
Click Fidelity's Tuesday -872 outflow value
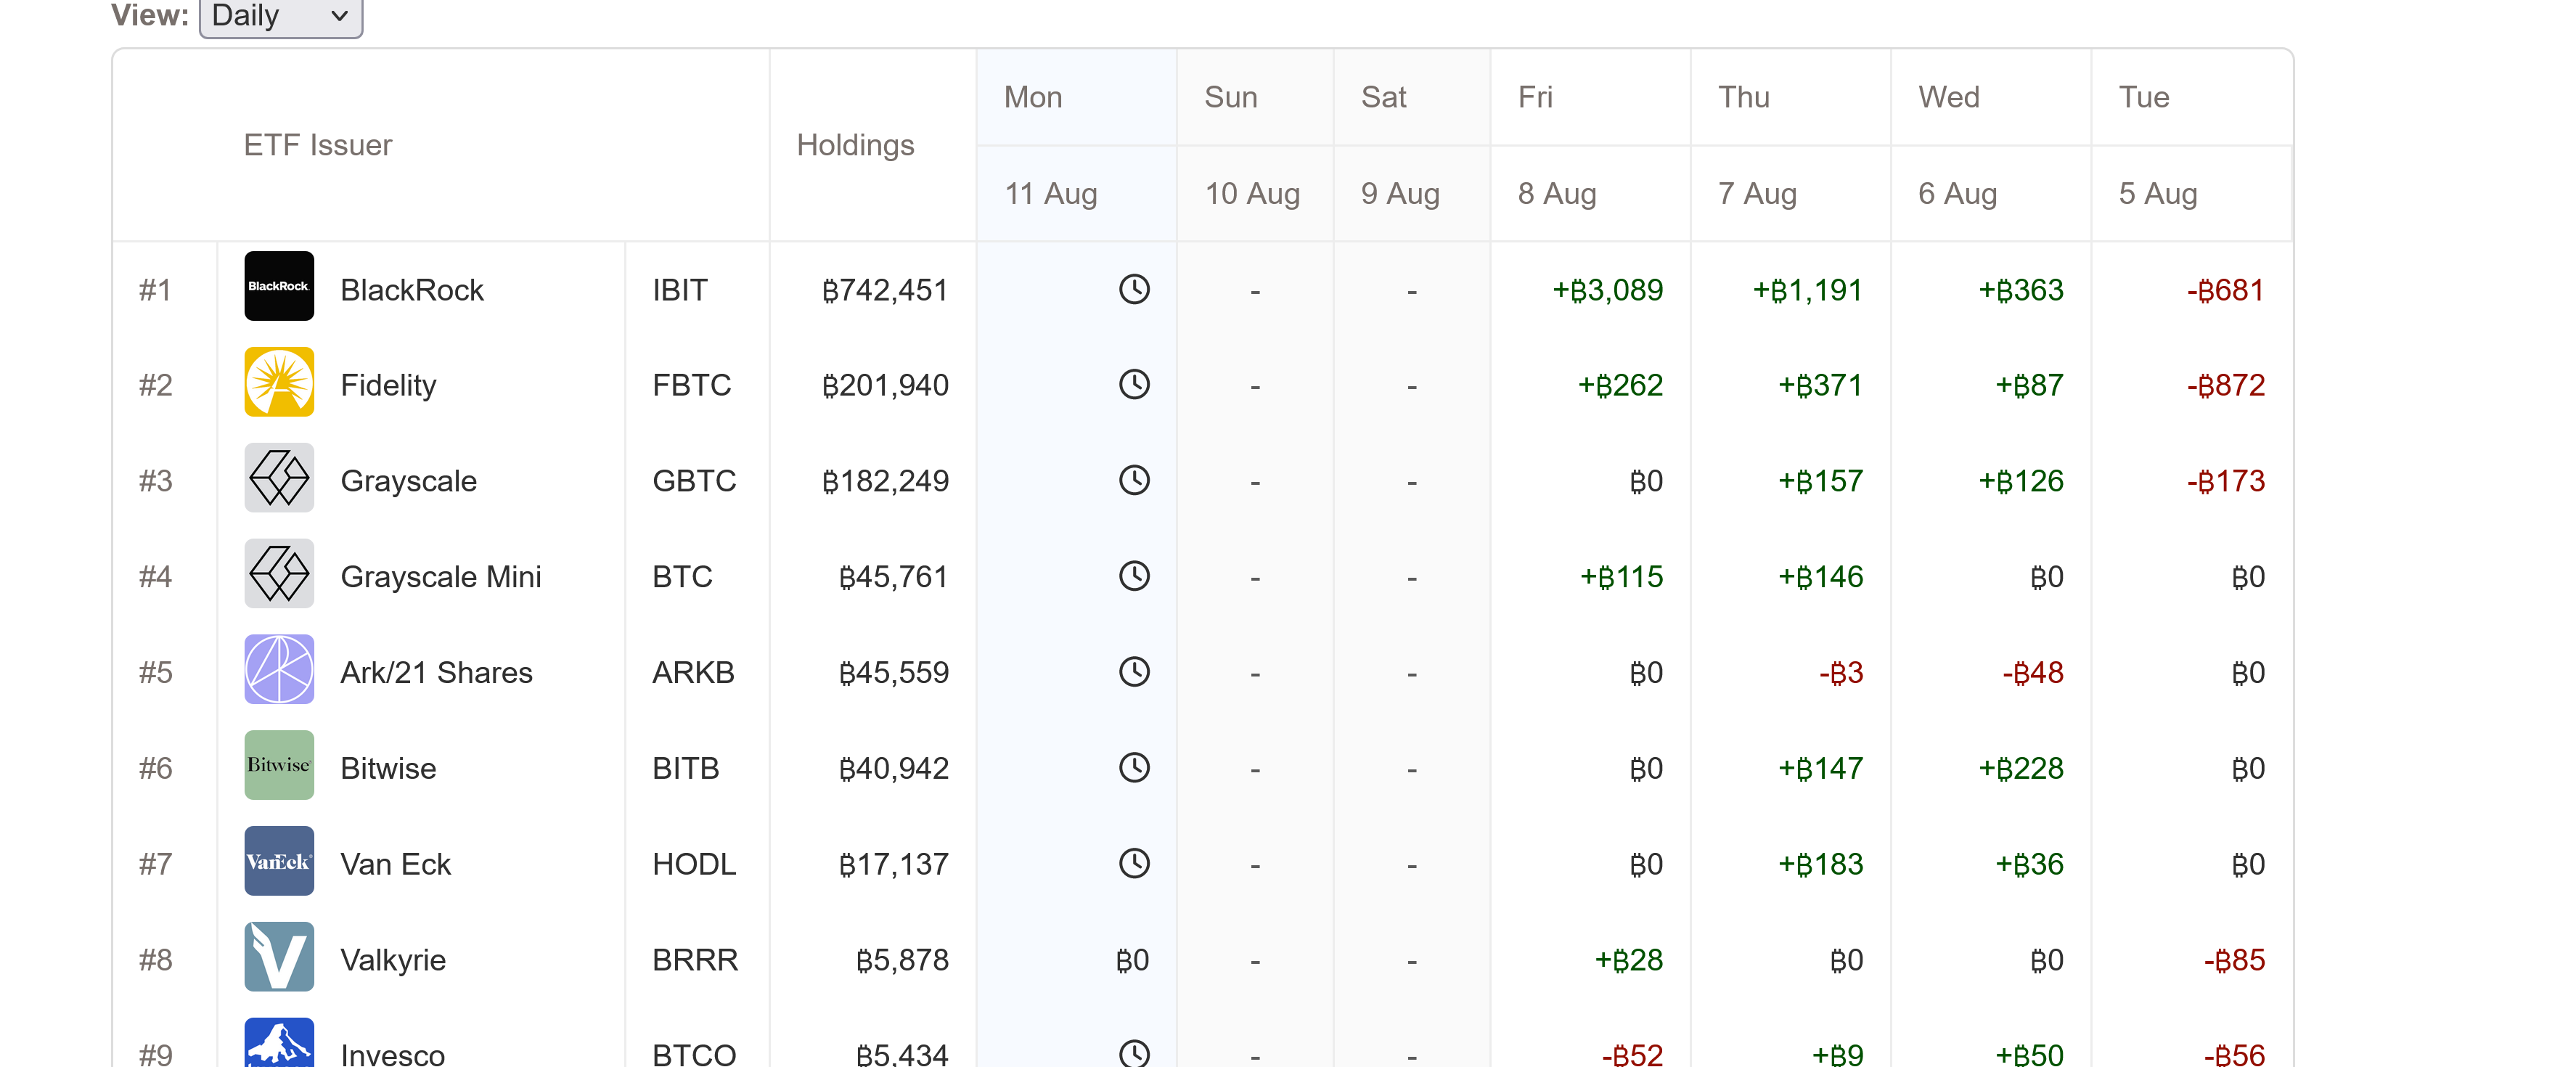click(x=2225, y=386)
